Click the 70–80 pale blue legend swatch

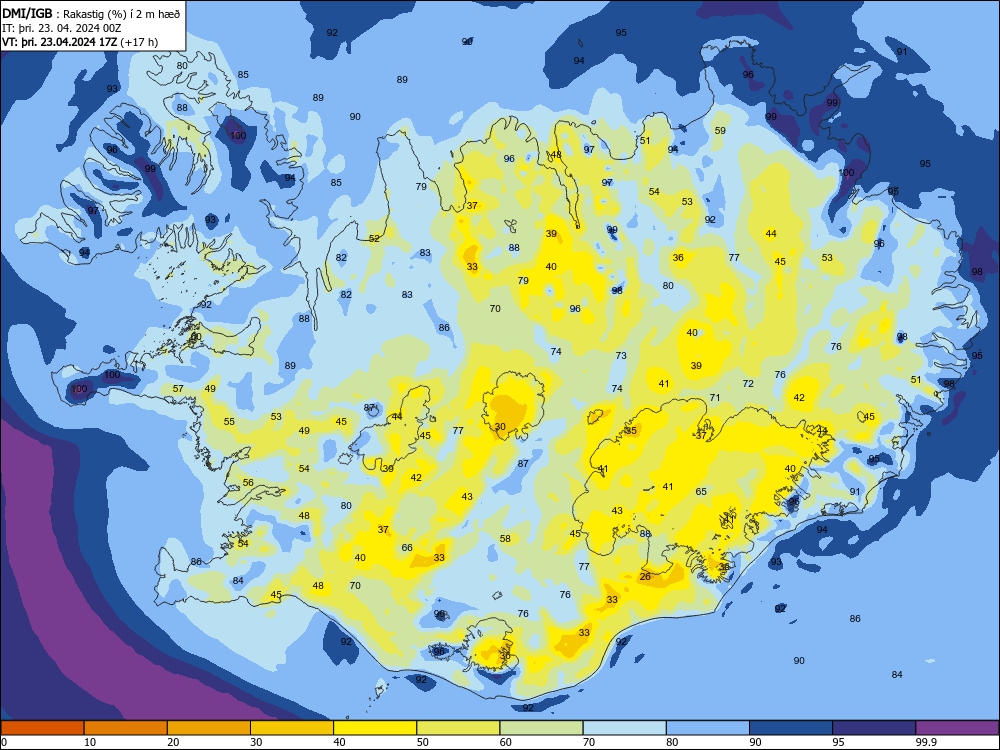(624, 728)
